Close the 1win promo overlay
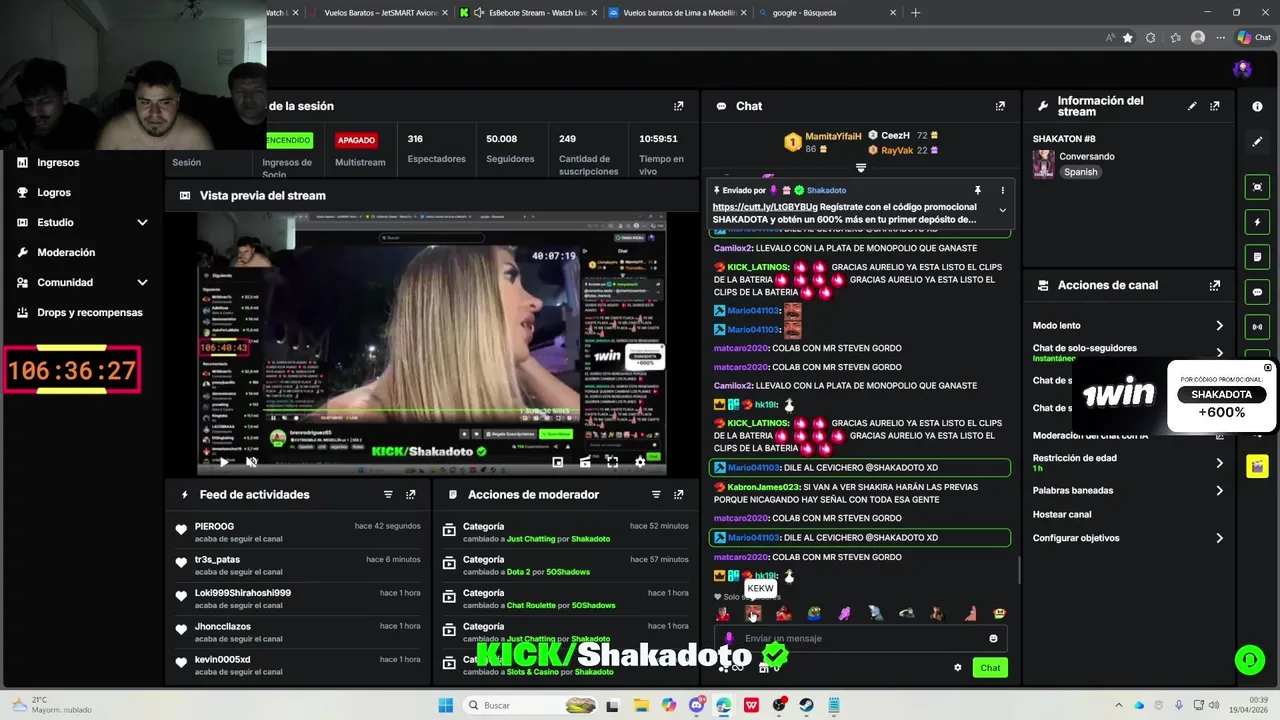The image size is (1280, 720). point(1268,368)
